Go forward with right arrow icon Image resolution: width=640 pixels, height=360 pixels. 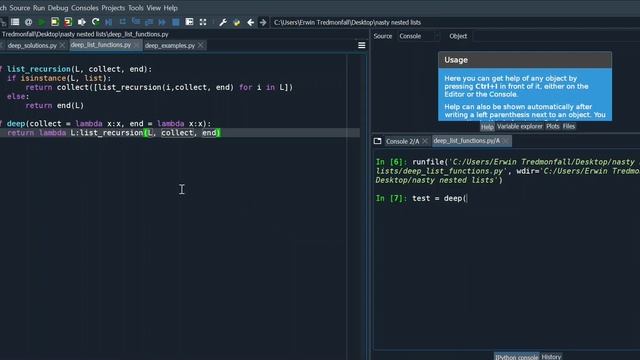point(263,22)
